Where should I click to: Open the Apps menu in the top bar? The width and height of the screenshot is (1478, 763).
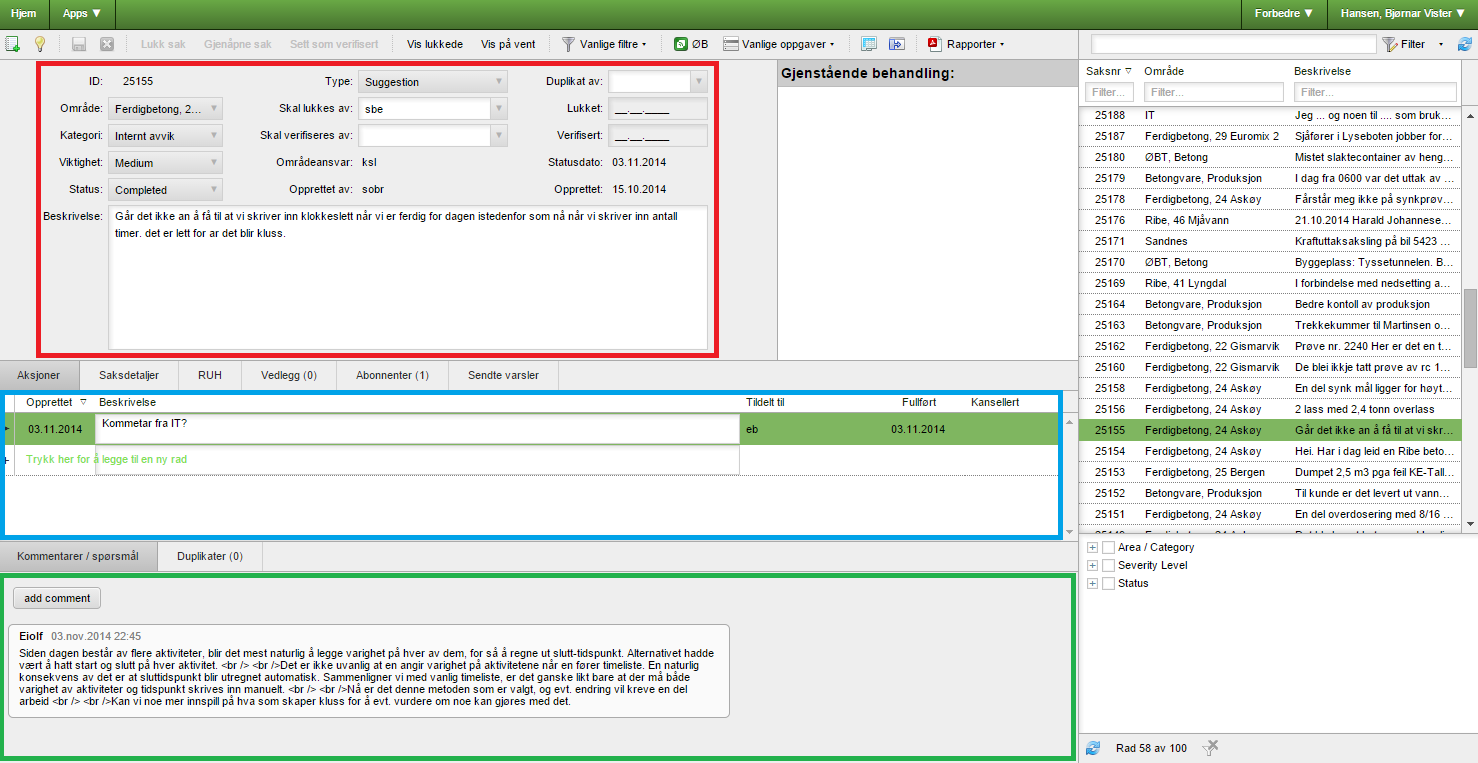80,14
